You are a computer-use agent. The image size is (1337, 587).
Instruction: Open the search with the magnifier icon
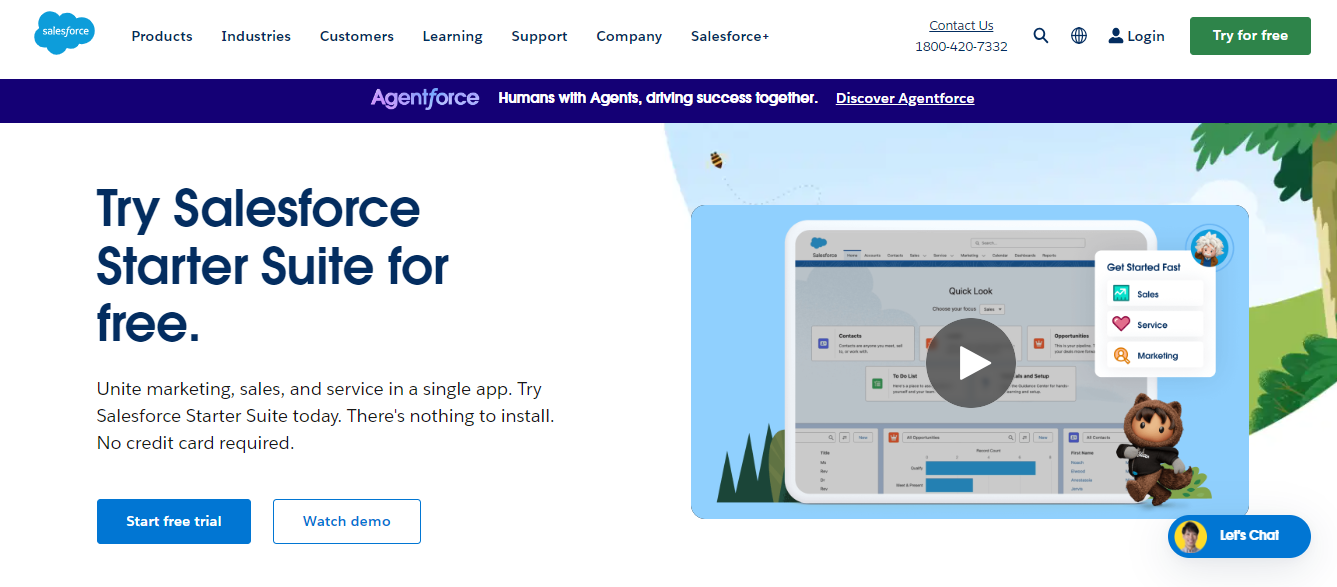point(1040,35)
